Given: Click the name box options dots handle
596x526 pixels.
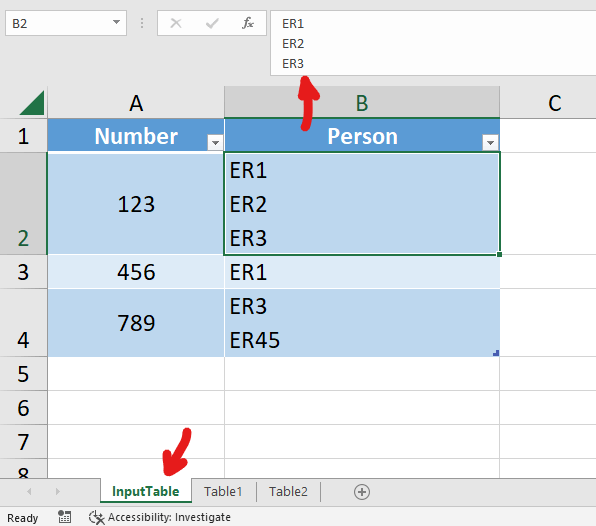Looking at the screenshot, I should (x=142, y=24).
